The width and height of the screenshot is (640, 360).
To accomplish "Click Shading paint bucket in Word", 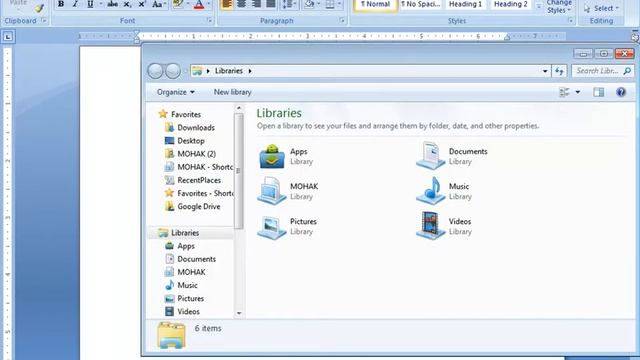I will tap(309, 4).
